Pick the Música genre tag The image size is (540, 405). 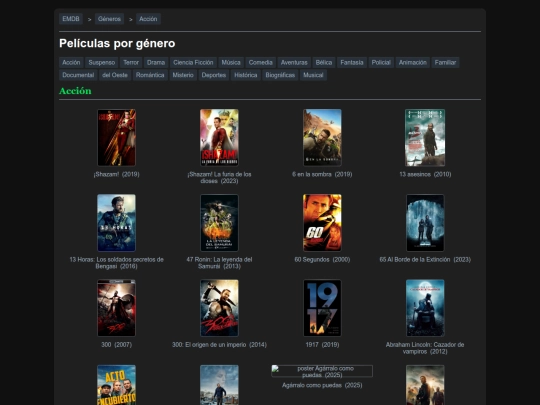pos(231,62)
